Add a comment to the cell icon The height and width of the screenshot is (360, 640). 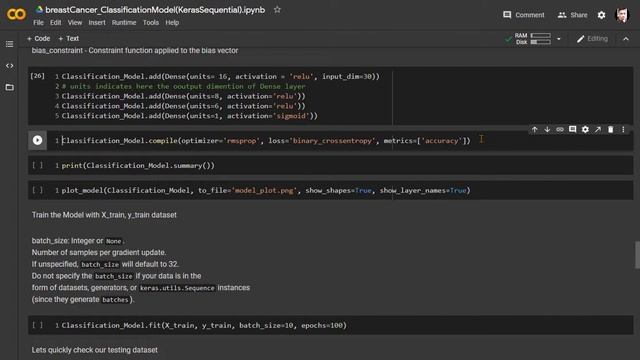coord(572,129)
